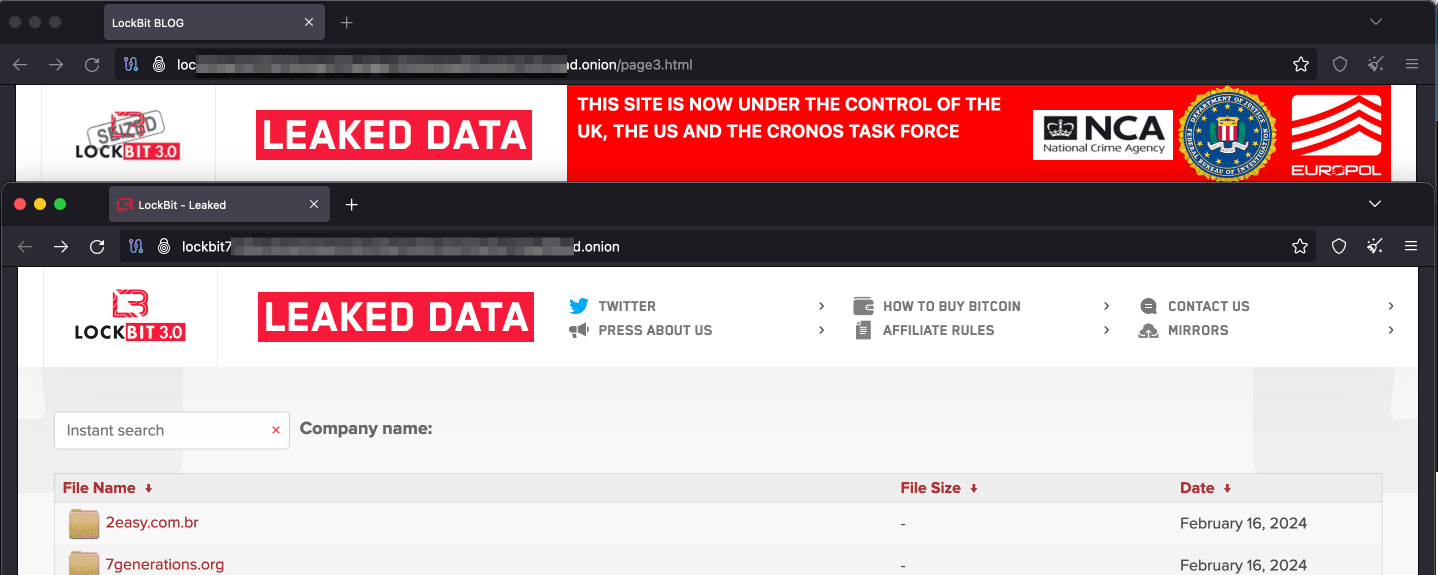Click the document icon beside Affiliate Rules

click(x=864, y=330)
